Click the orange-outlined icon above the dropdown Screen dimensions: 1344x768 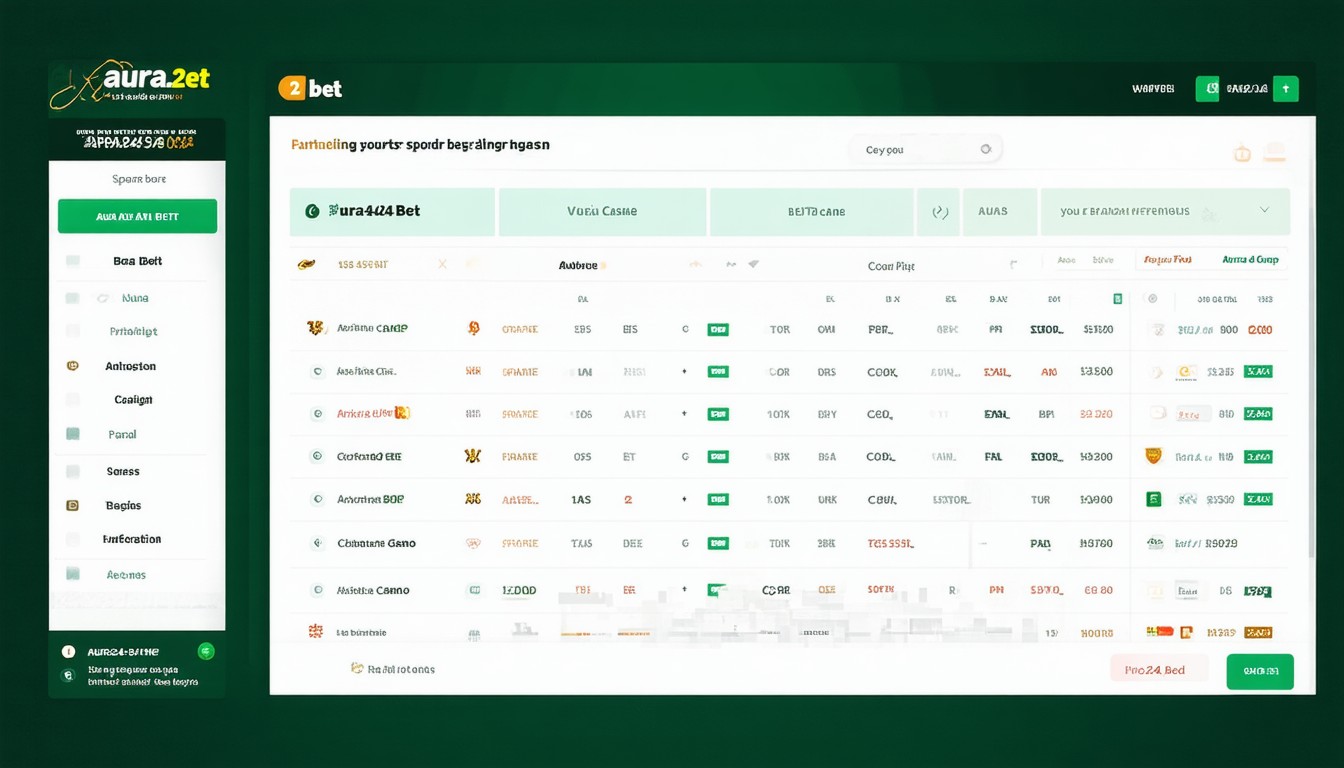[x=1242, y=154]
